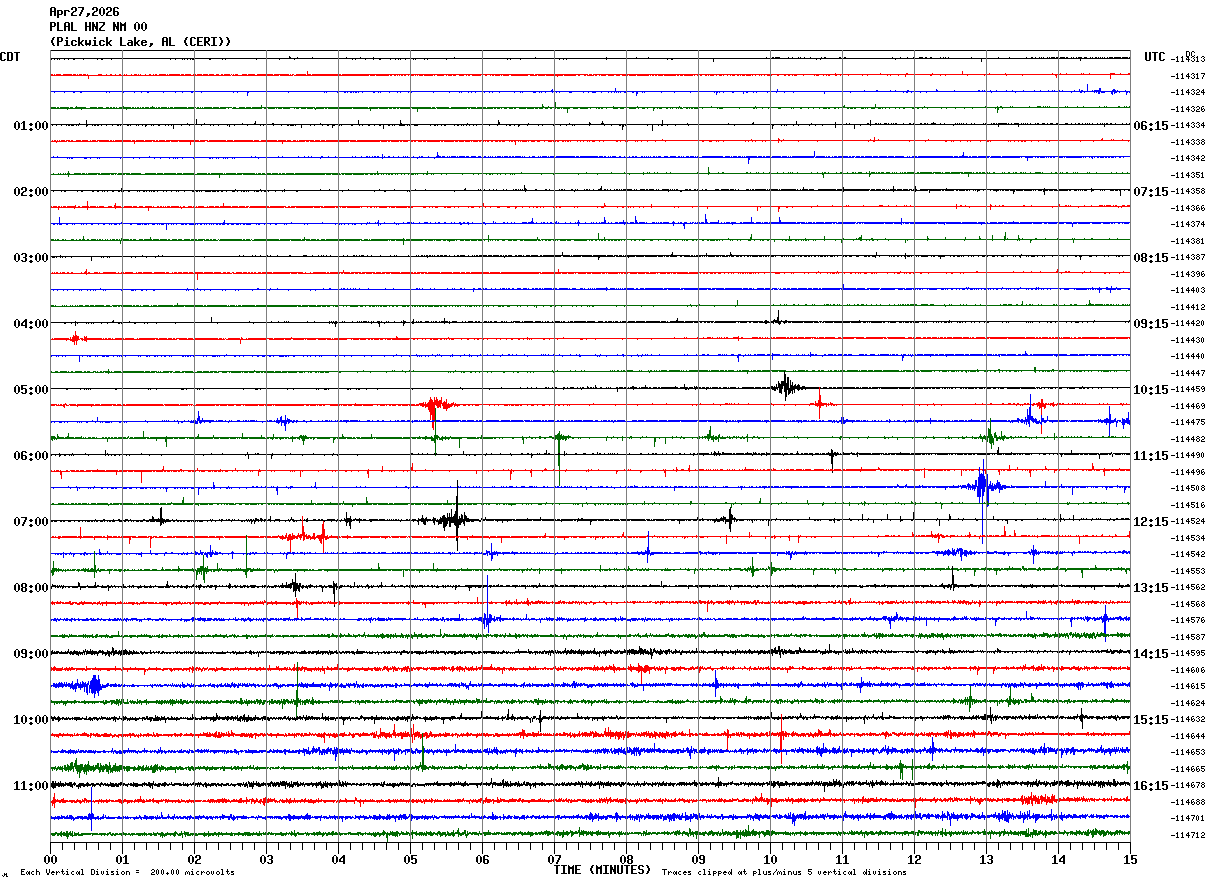
Task: Select the 05:00 CDT time label
Action: point(31,389)
